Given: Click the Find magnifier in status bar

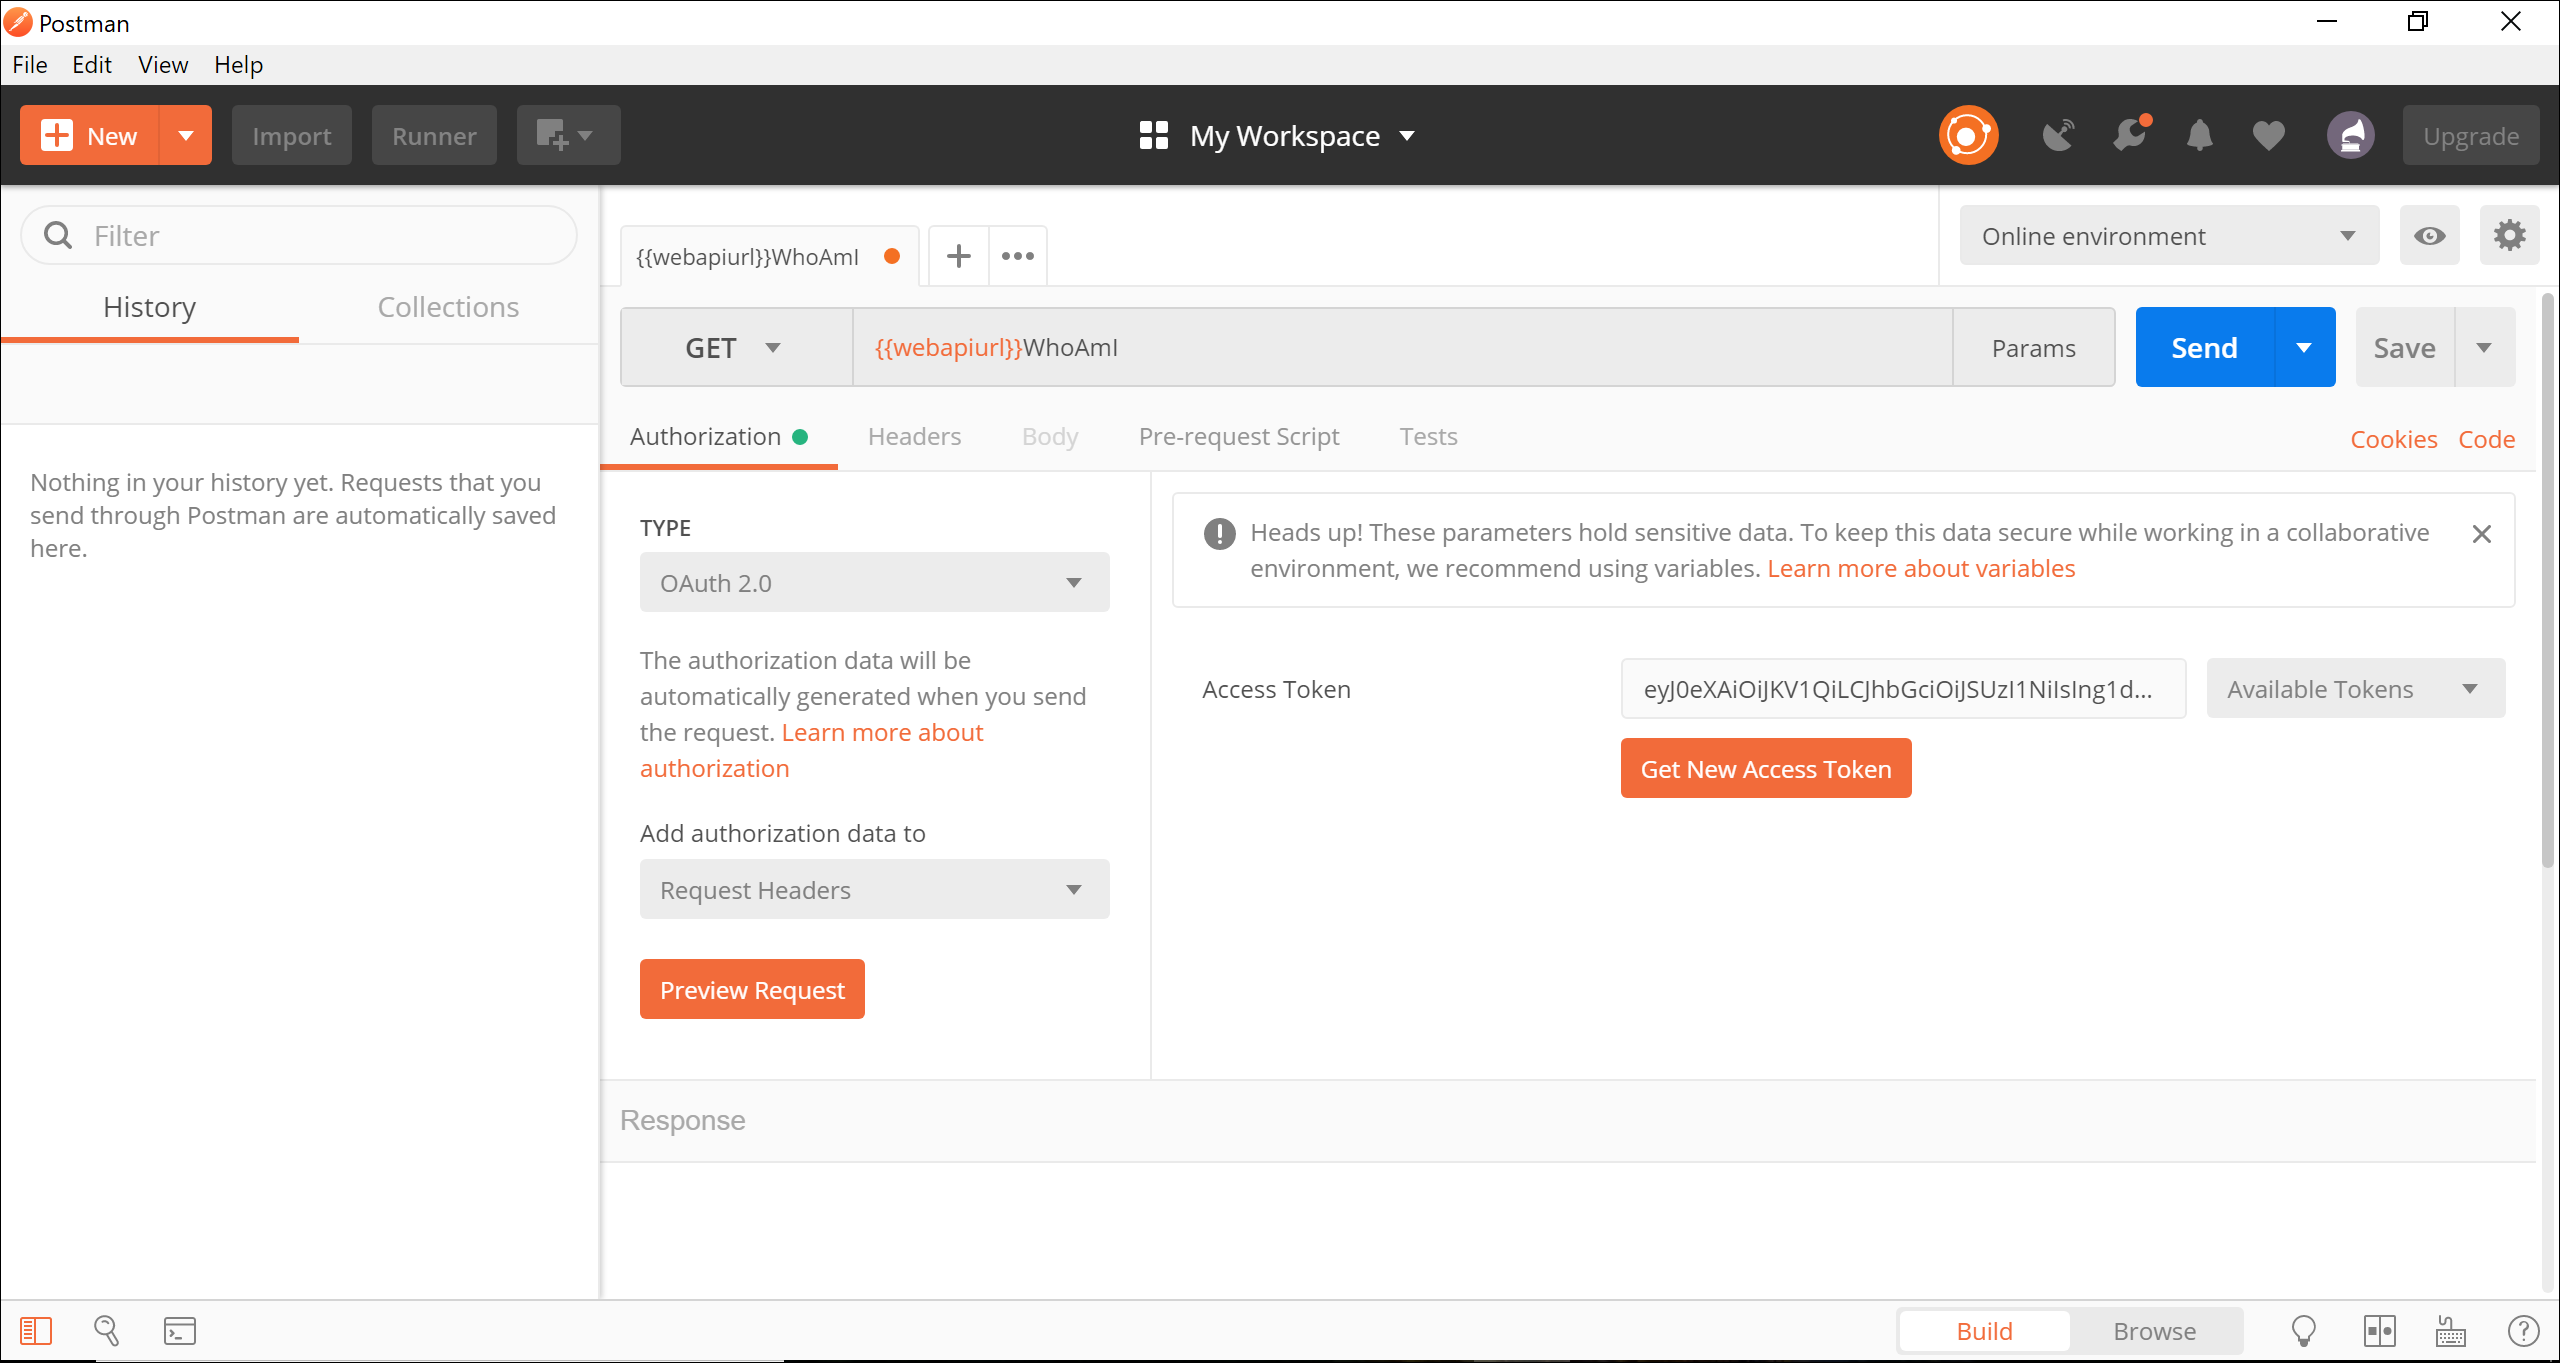Looking at the screenshot, I should (x=106, y=1331).
